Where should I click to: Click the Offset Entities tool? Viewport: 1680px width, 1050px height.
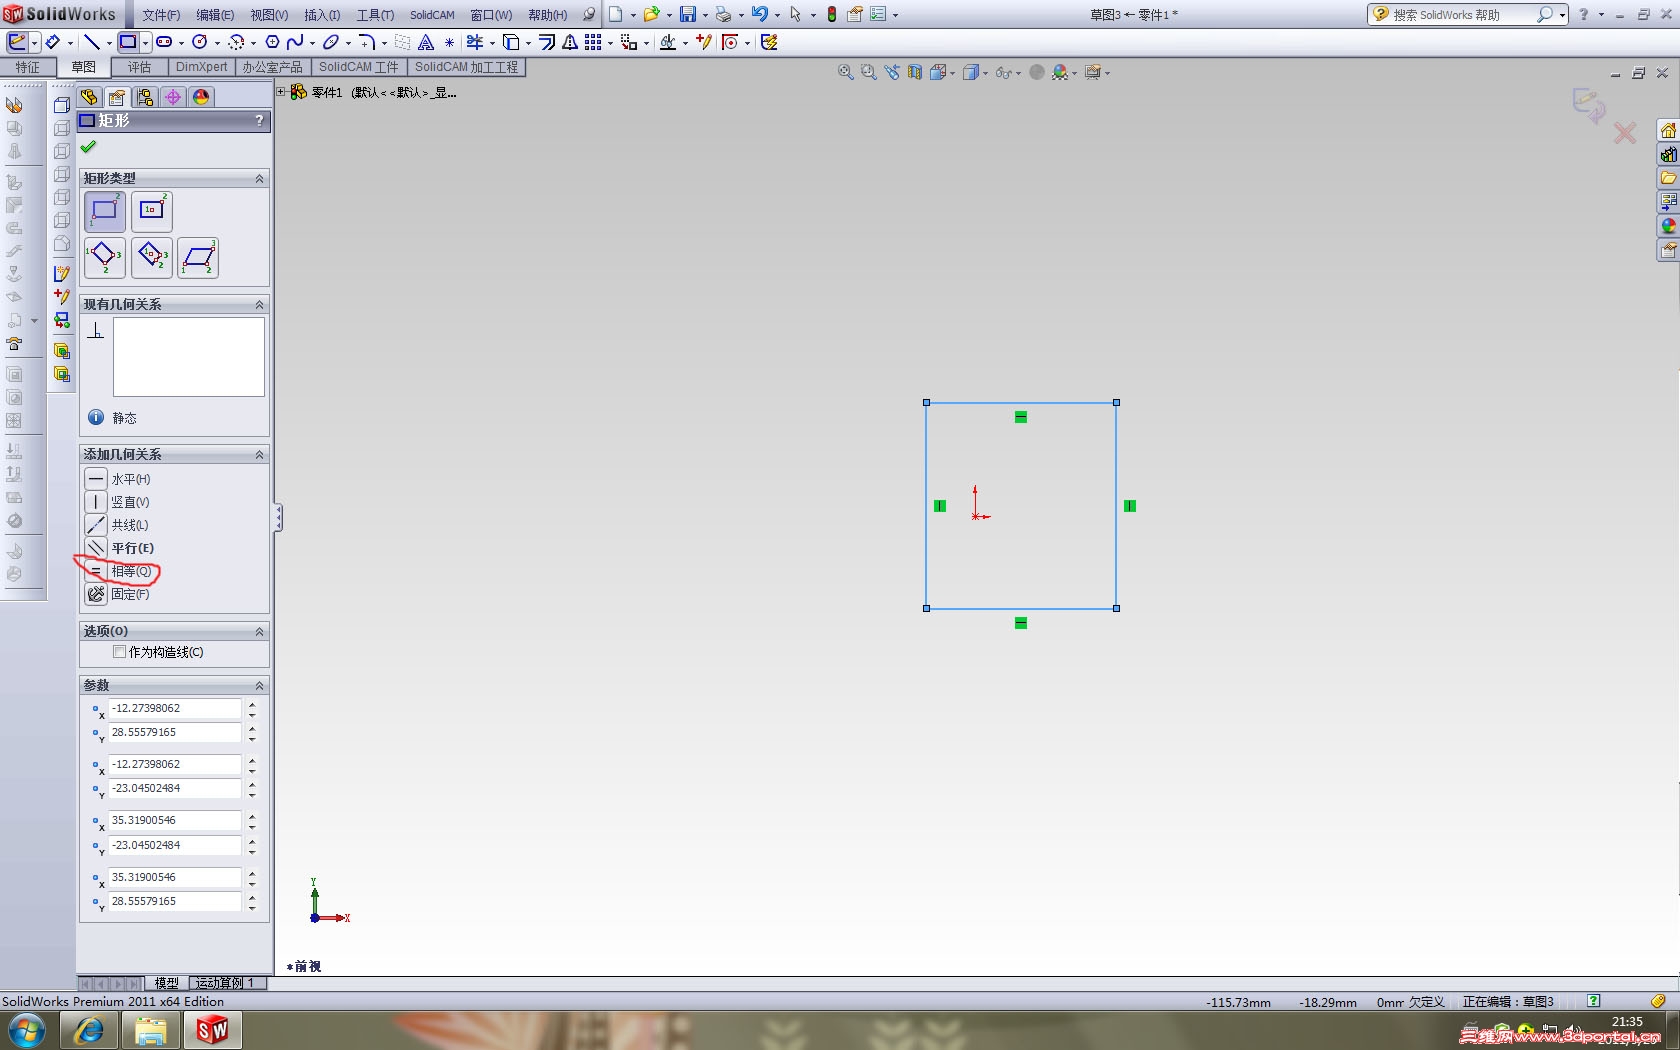[x=546, y=42]
